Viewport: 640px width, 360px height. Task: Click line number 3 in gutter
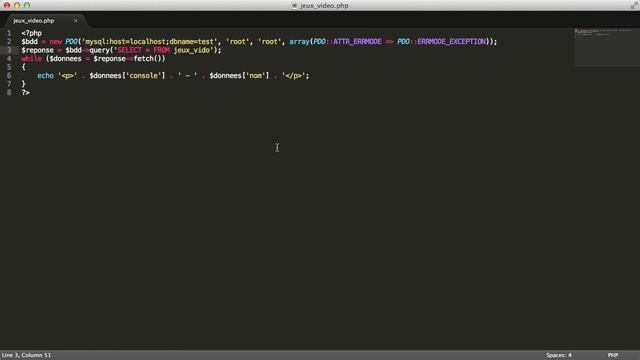(x=9, y=50)
